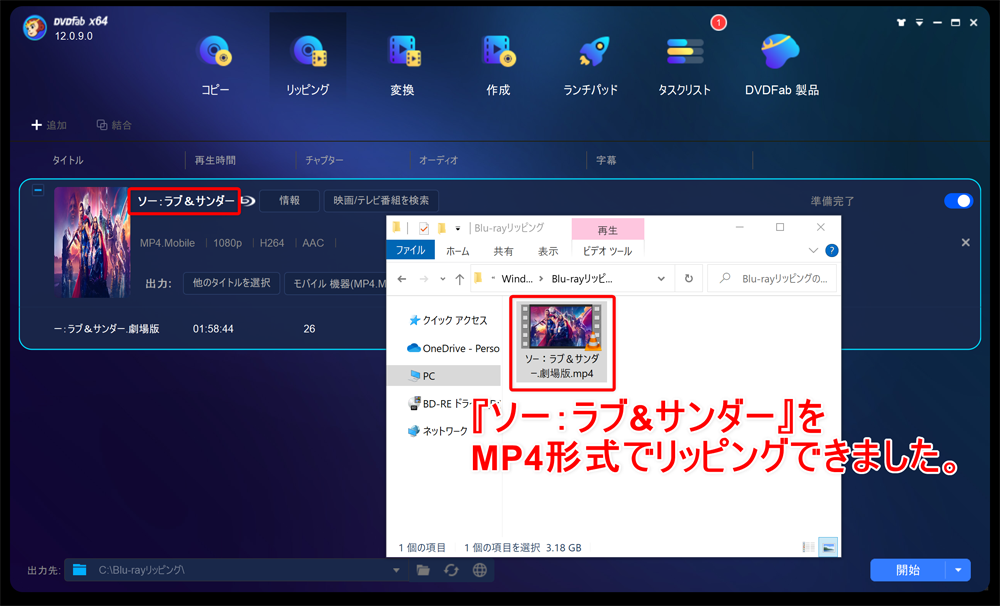Click the properties checkmark icon in Explorer title bar
Image resolution: width=1000 pixels, height=606 pixels.
[424, 228]
